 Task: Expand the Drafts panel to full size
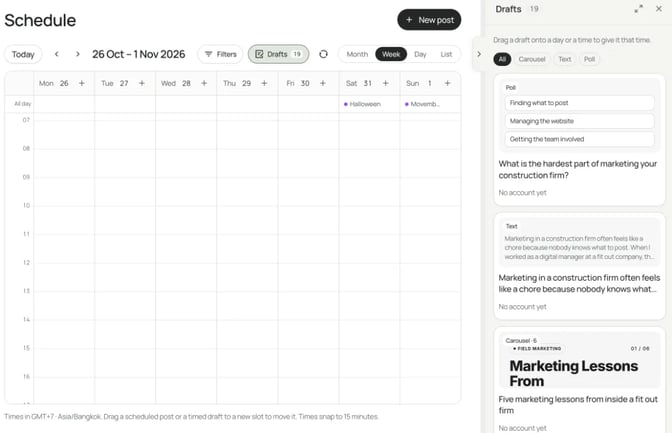pos(639,9)
